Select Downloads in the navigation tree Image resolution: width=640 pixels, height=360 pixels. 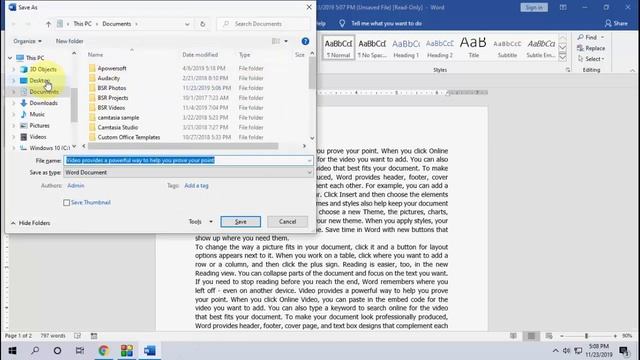(x=43, y=103)
